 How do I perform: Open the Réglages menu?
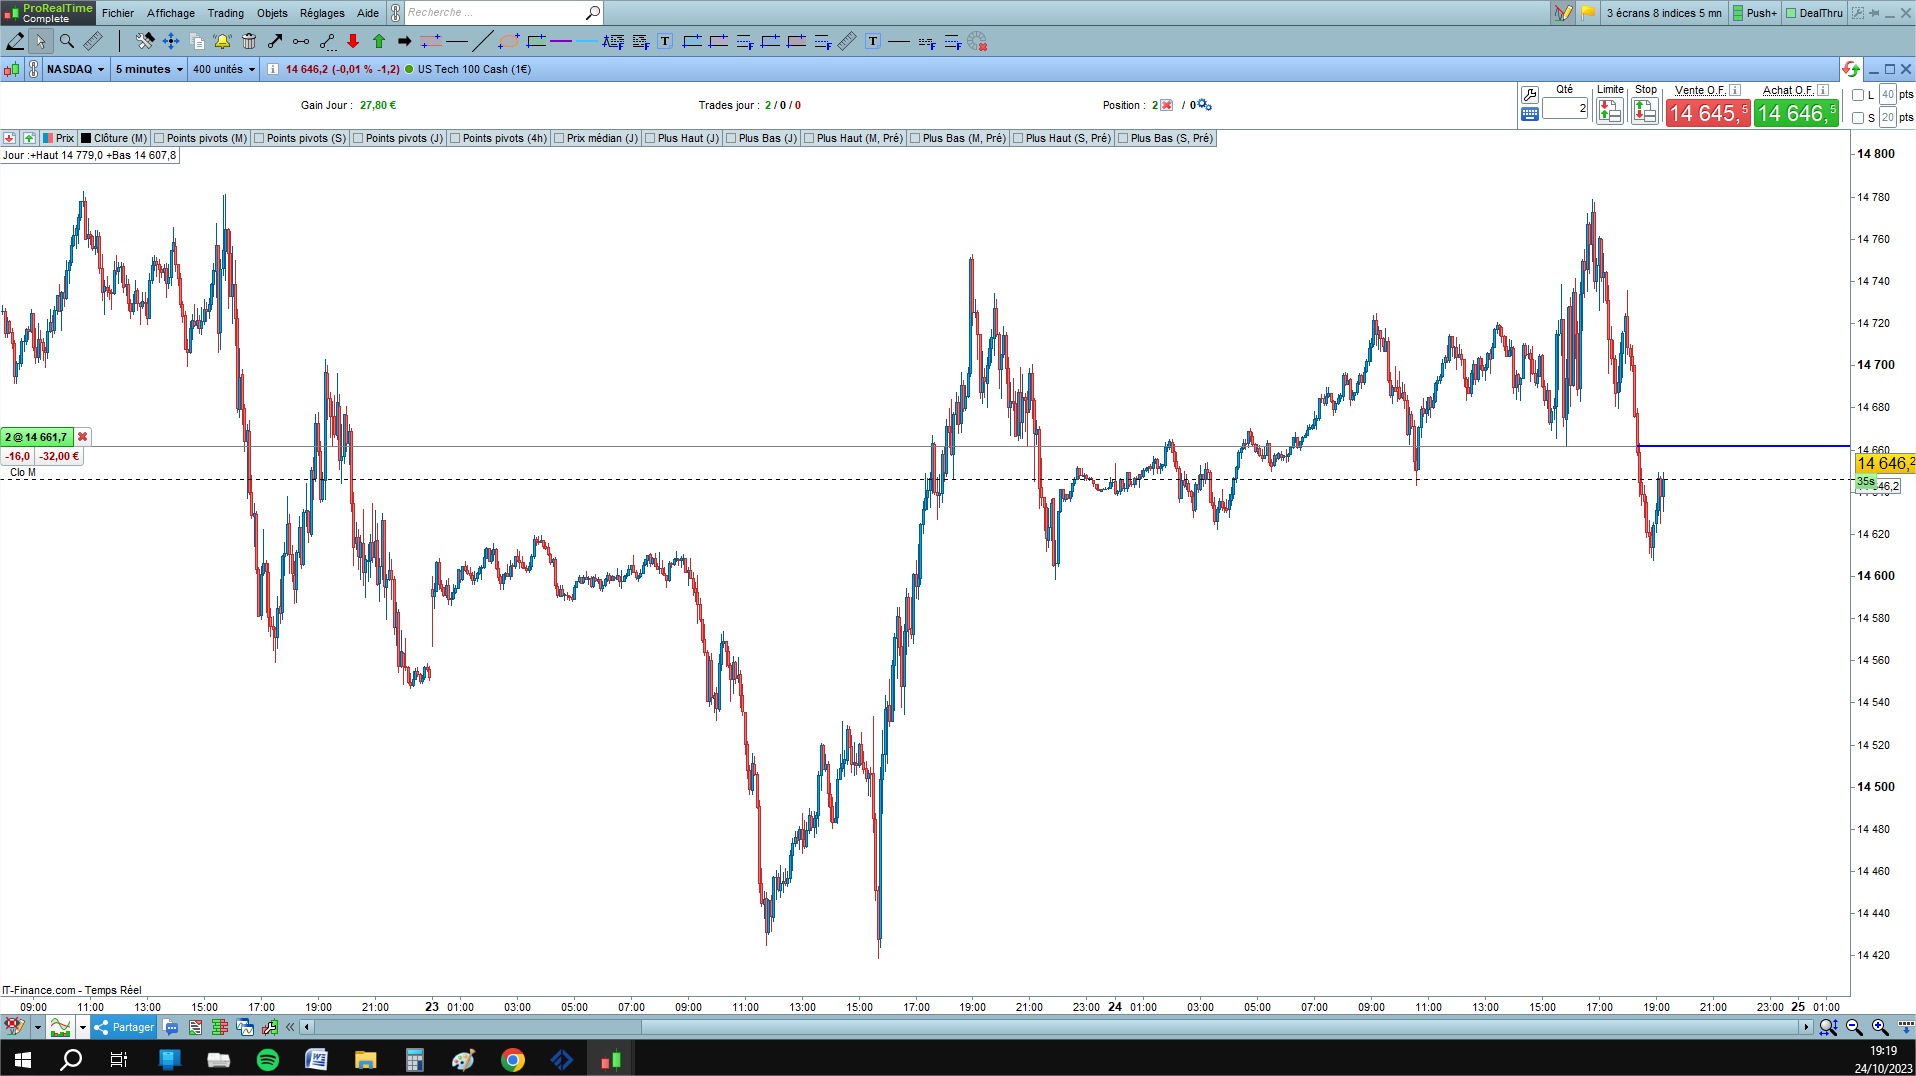click(x=322, y=13)
